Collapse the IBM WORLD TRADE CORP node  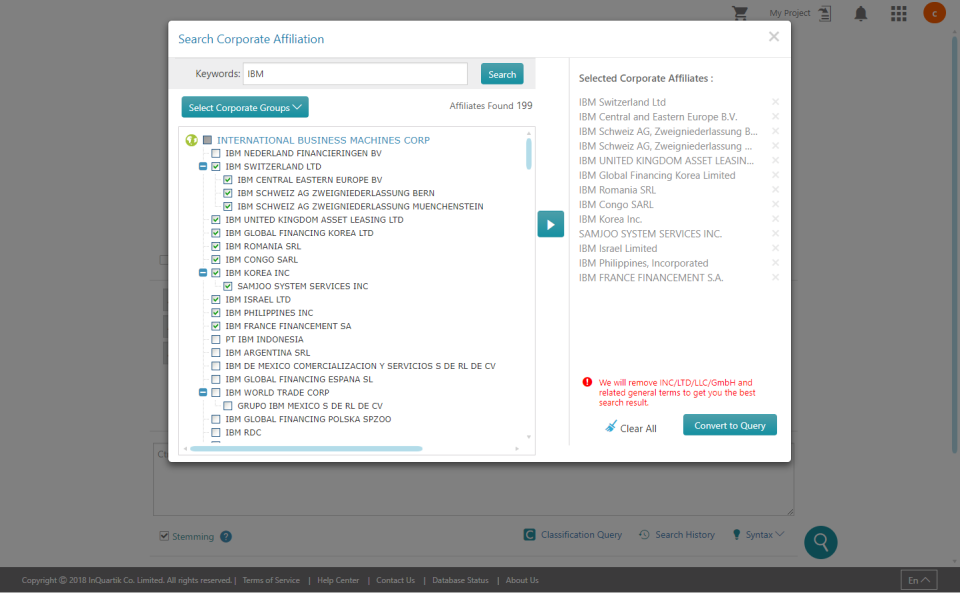[203, 393]
